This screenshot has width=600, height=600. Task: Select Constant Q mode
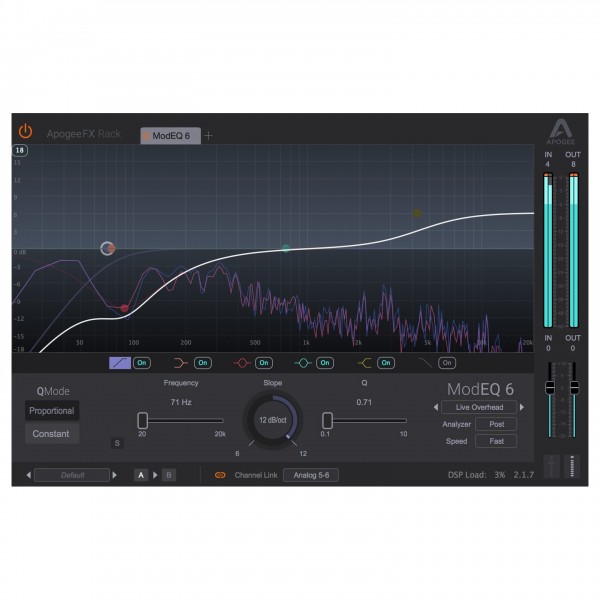pos(52,434)
